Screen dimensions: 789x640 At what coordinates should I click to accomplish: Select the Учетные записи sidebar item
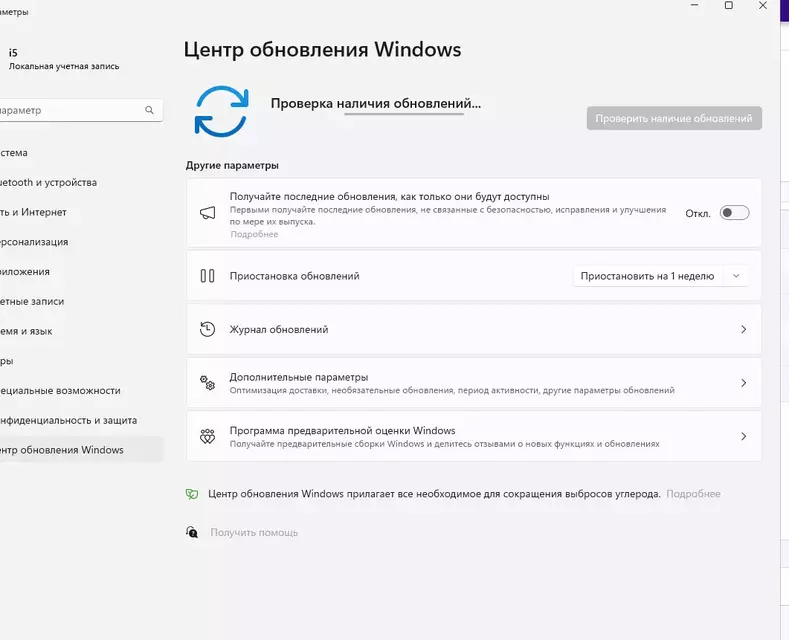pyautogui.click(x=81, y=301)
